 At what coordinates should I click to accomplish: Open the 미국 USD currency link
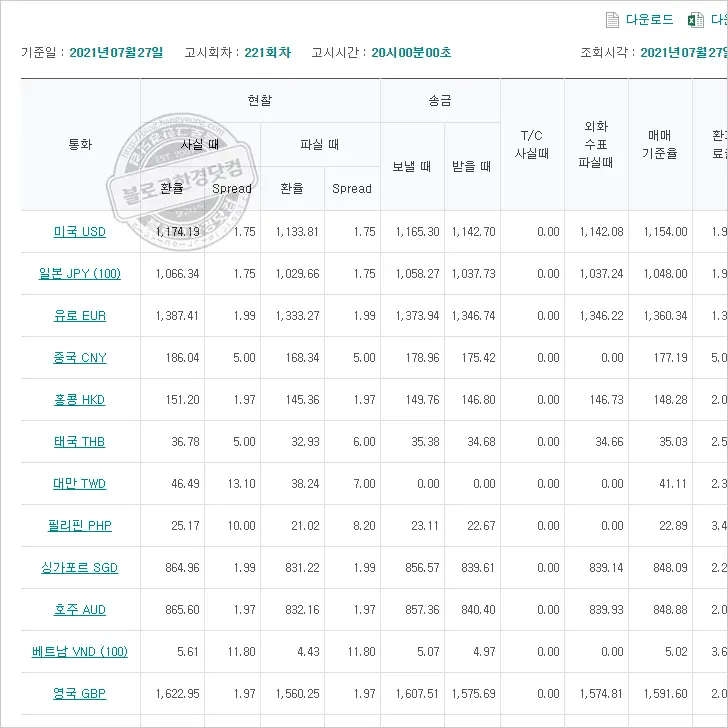80,232
